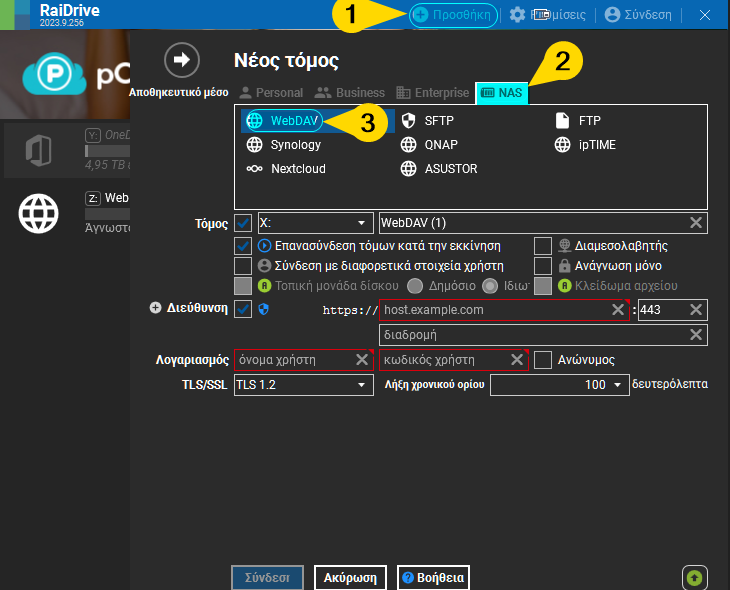Image resolution: width=730 pixels, height=590 pixels.
Task: Select the Z: WebDAV globe drive icon
Action: (38, 214)
